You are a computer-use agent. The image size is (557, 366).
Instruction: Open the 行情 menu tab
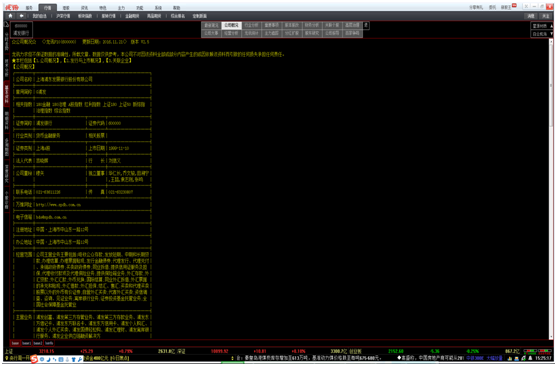[x=47, y=7]
